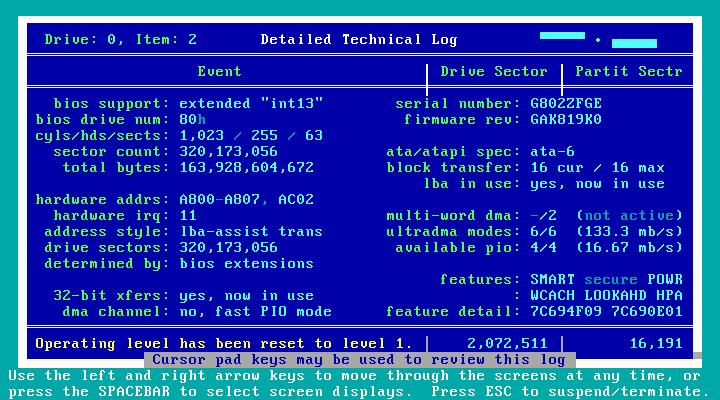Click the lower-right cyan indicator bar
Screen dimensions: 720x400
634,44
